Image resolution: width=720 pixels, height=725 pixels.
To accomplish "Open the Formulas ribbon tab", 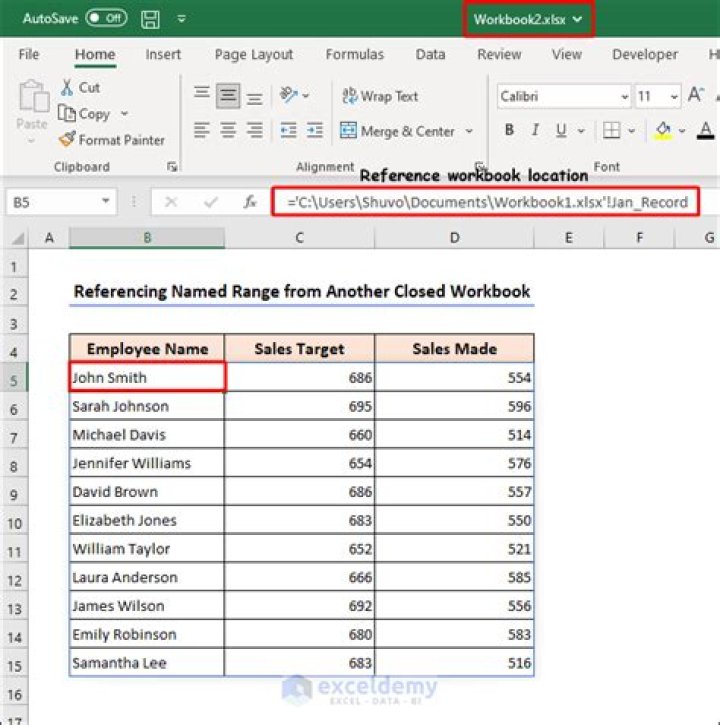I will pyautogui.click(x=354, y=55).
